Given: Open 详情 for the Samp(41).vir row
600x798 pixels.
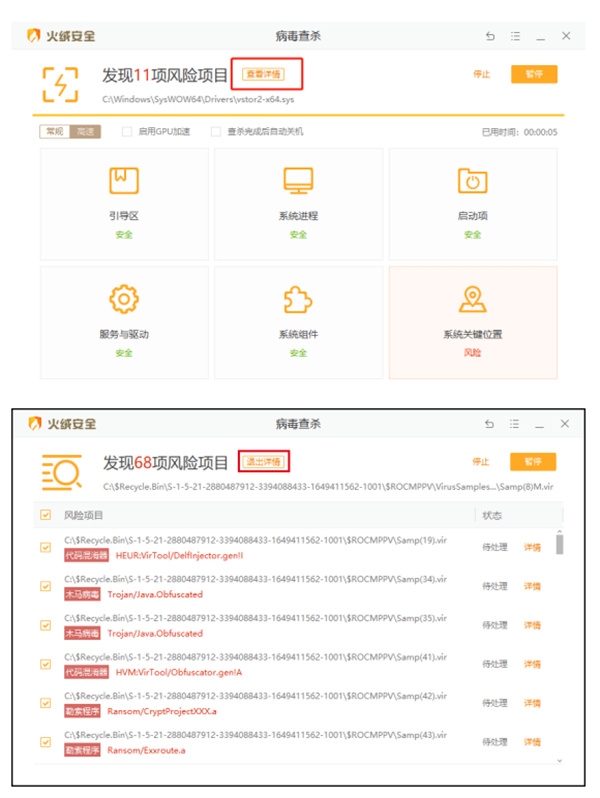Looking at the screenshot, I should coord(532,664).
